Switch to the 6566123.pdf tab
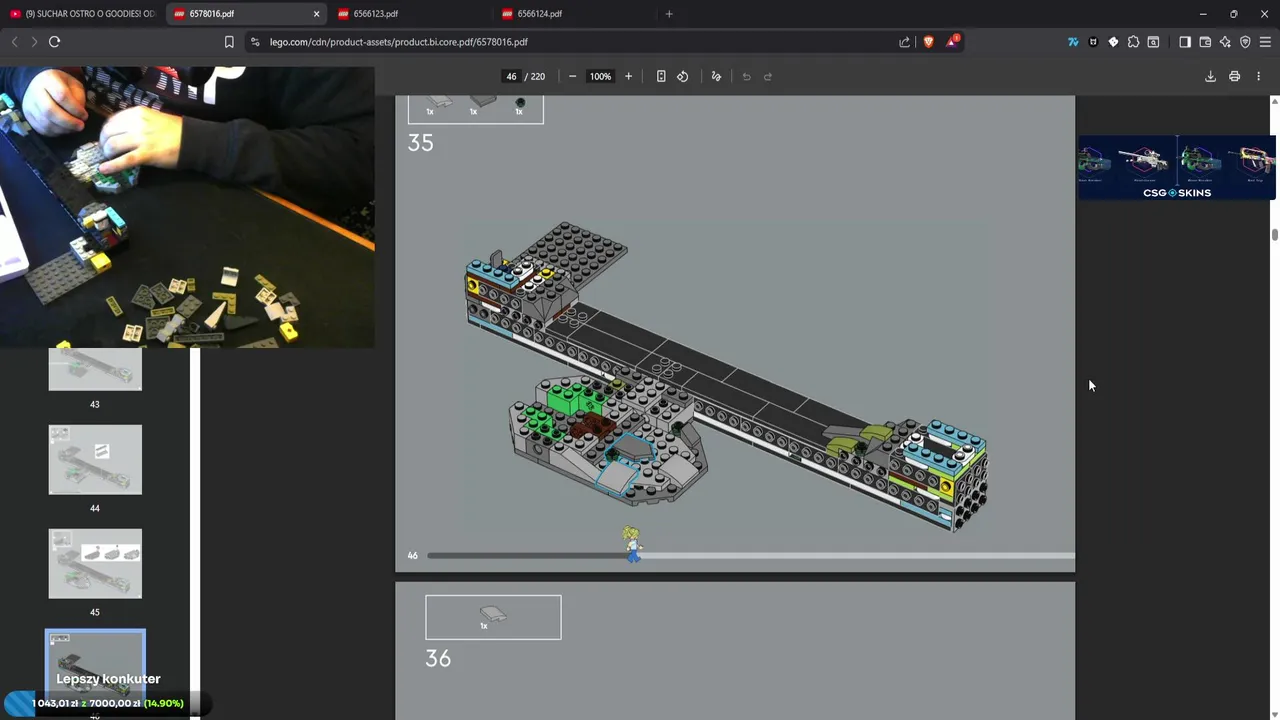 pyautogui.click(x=410, y=14)
